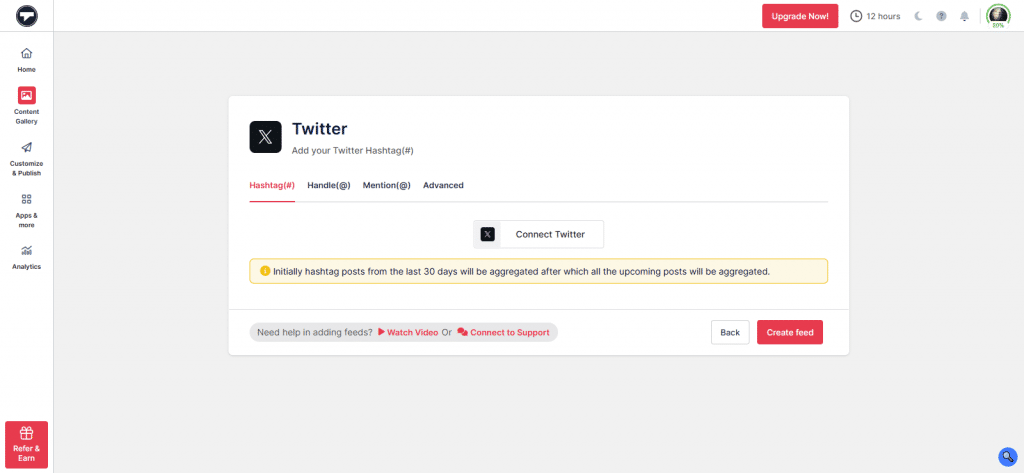Viewport: 1024px width, 473px height.
Task: Open the Advanced tab
Action: [443, 186]
